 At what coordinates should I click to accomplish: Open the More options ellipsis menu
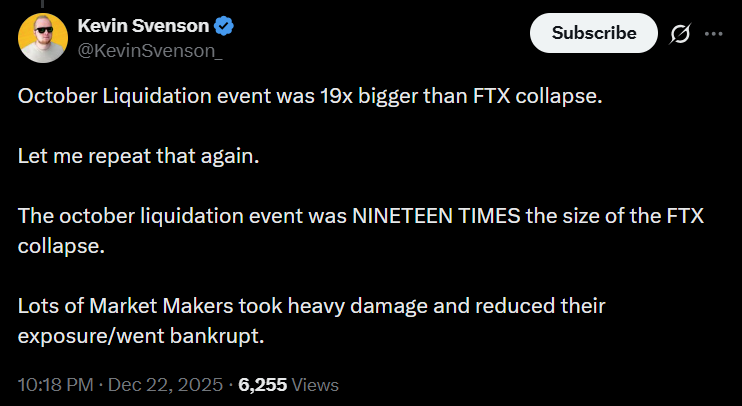pos(713,34)
